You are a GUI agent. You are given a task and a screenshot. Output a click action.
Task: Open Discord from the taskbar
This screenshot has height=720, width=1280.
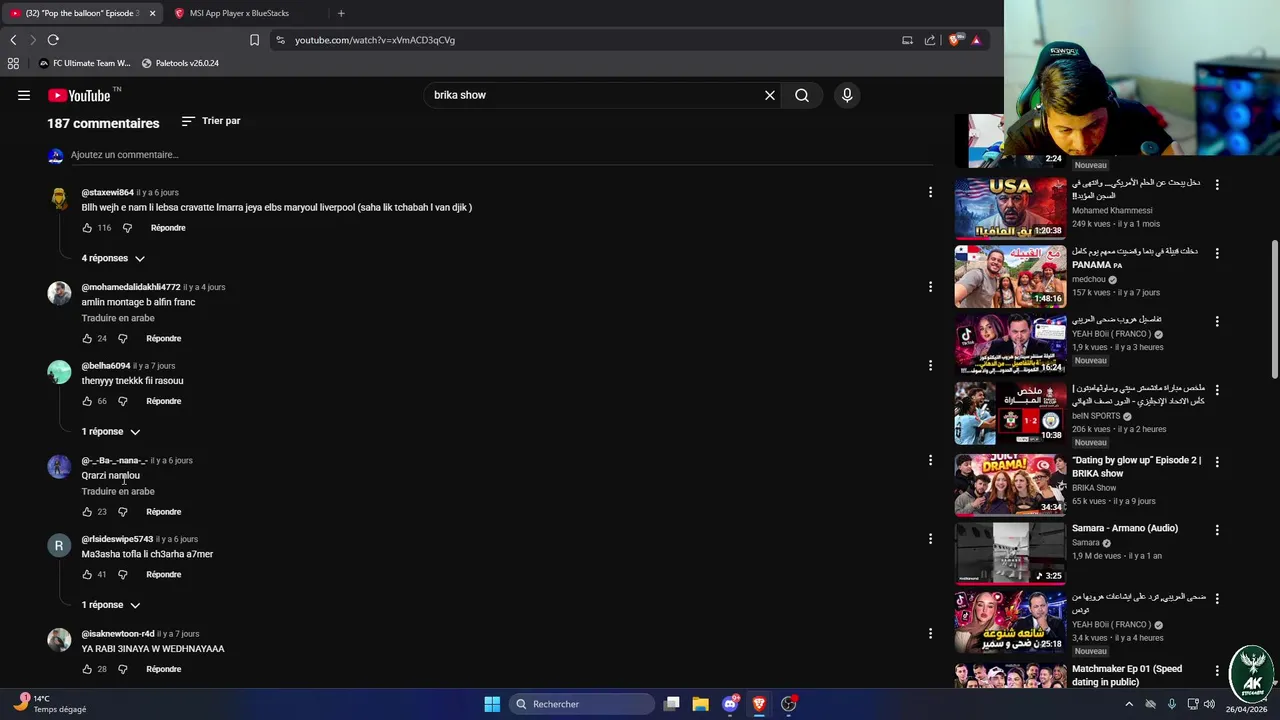[730, 704]
